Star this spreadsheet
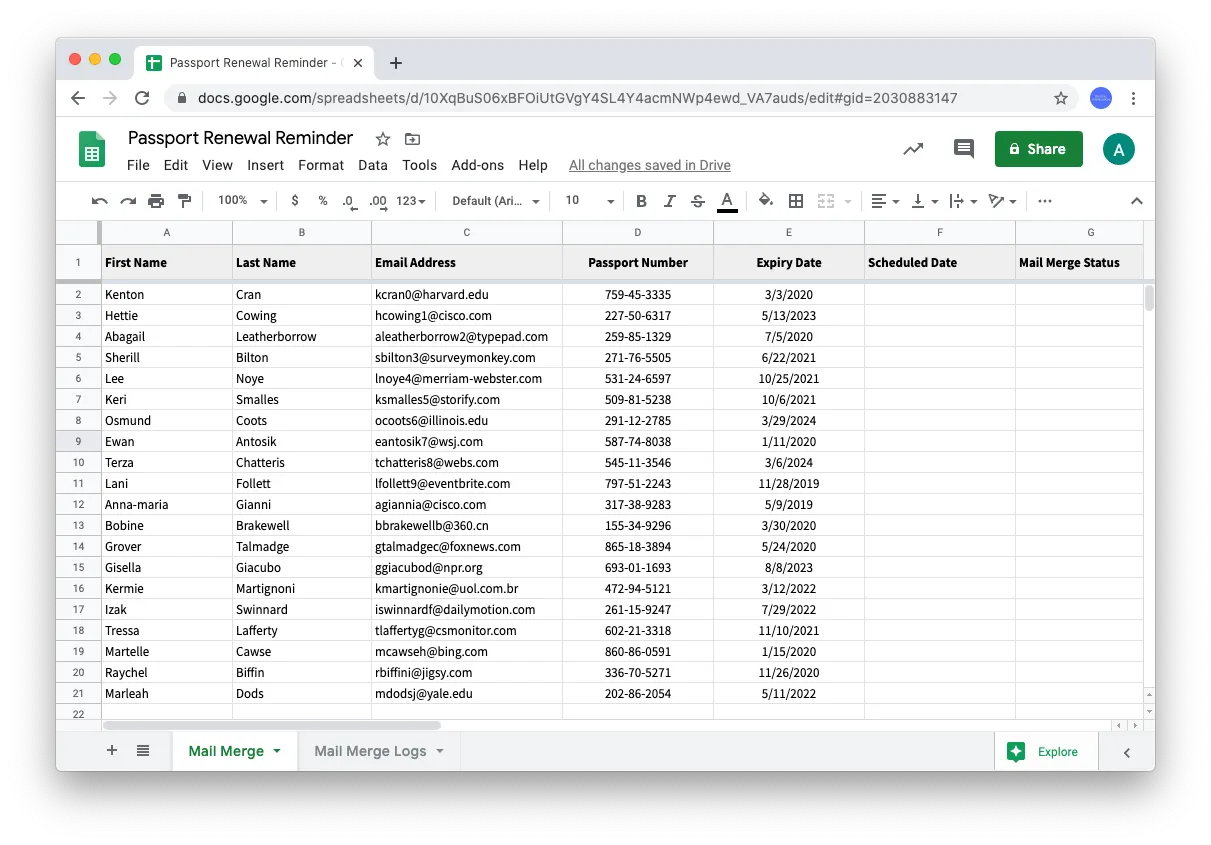 point(383,139)
